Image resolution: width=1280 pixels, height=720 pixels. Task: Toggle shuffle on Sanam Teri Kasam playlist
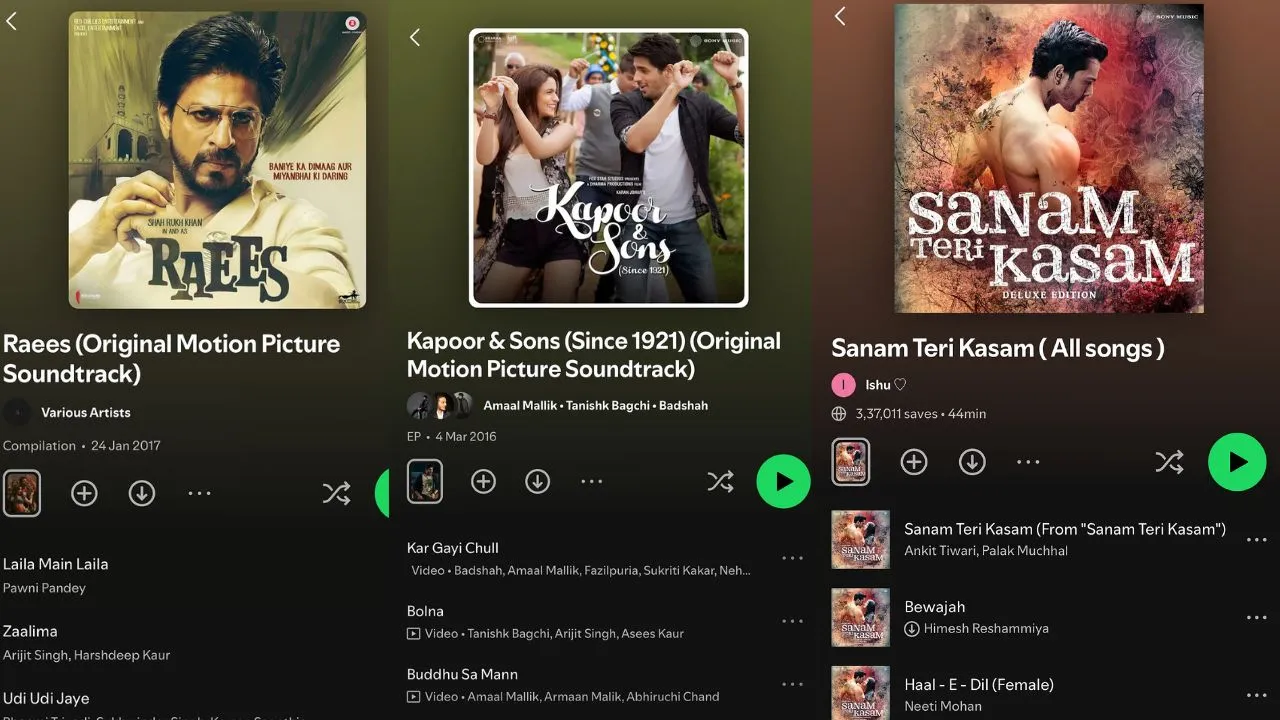click(x=1169, y=462)
